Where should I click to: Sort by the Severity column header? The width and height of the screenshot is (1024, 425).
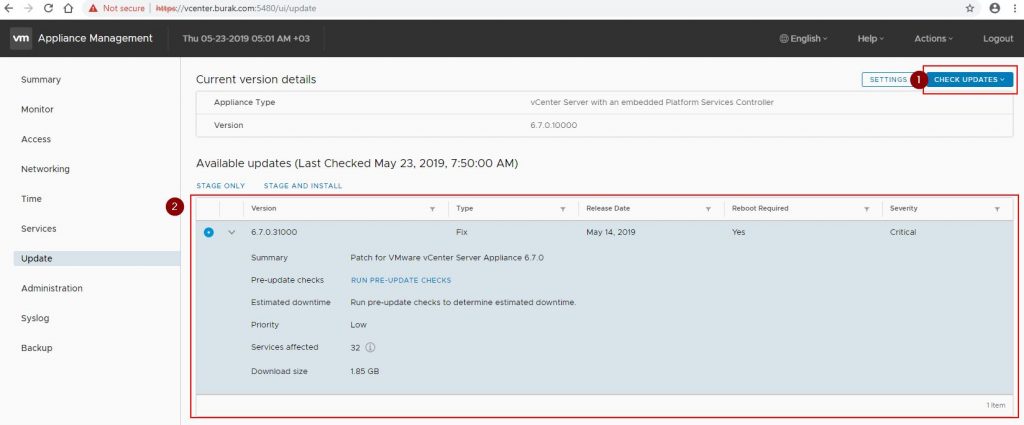903,208
